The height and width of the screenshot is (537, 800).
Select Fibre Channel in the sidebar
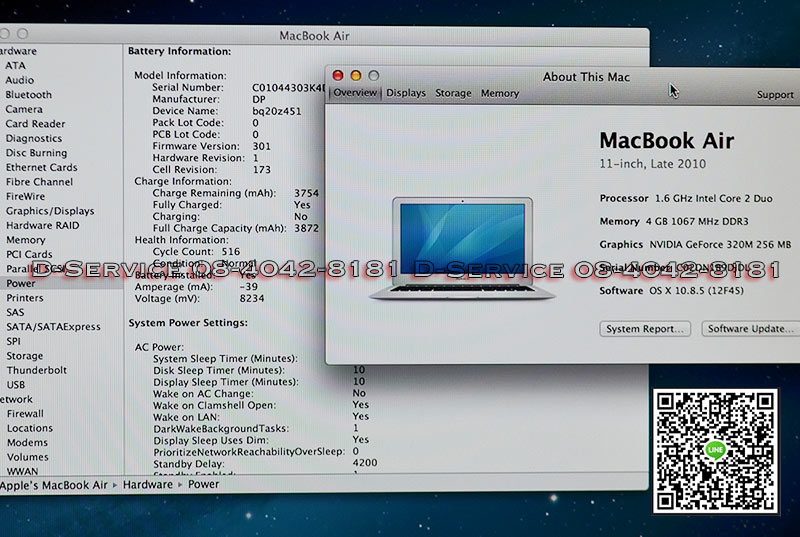pyautogui.click(x=39, y=182)
